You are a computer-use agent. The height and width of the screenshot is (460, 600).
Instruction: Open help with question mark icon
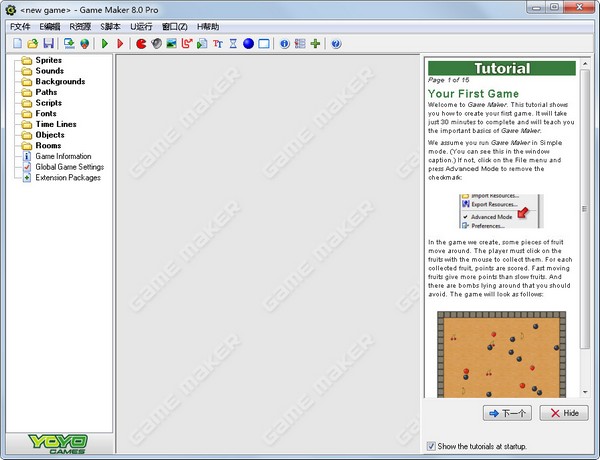click(x=336, y=44)
